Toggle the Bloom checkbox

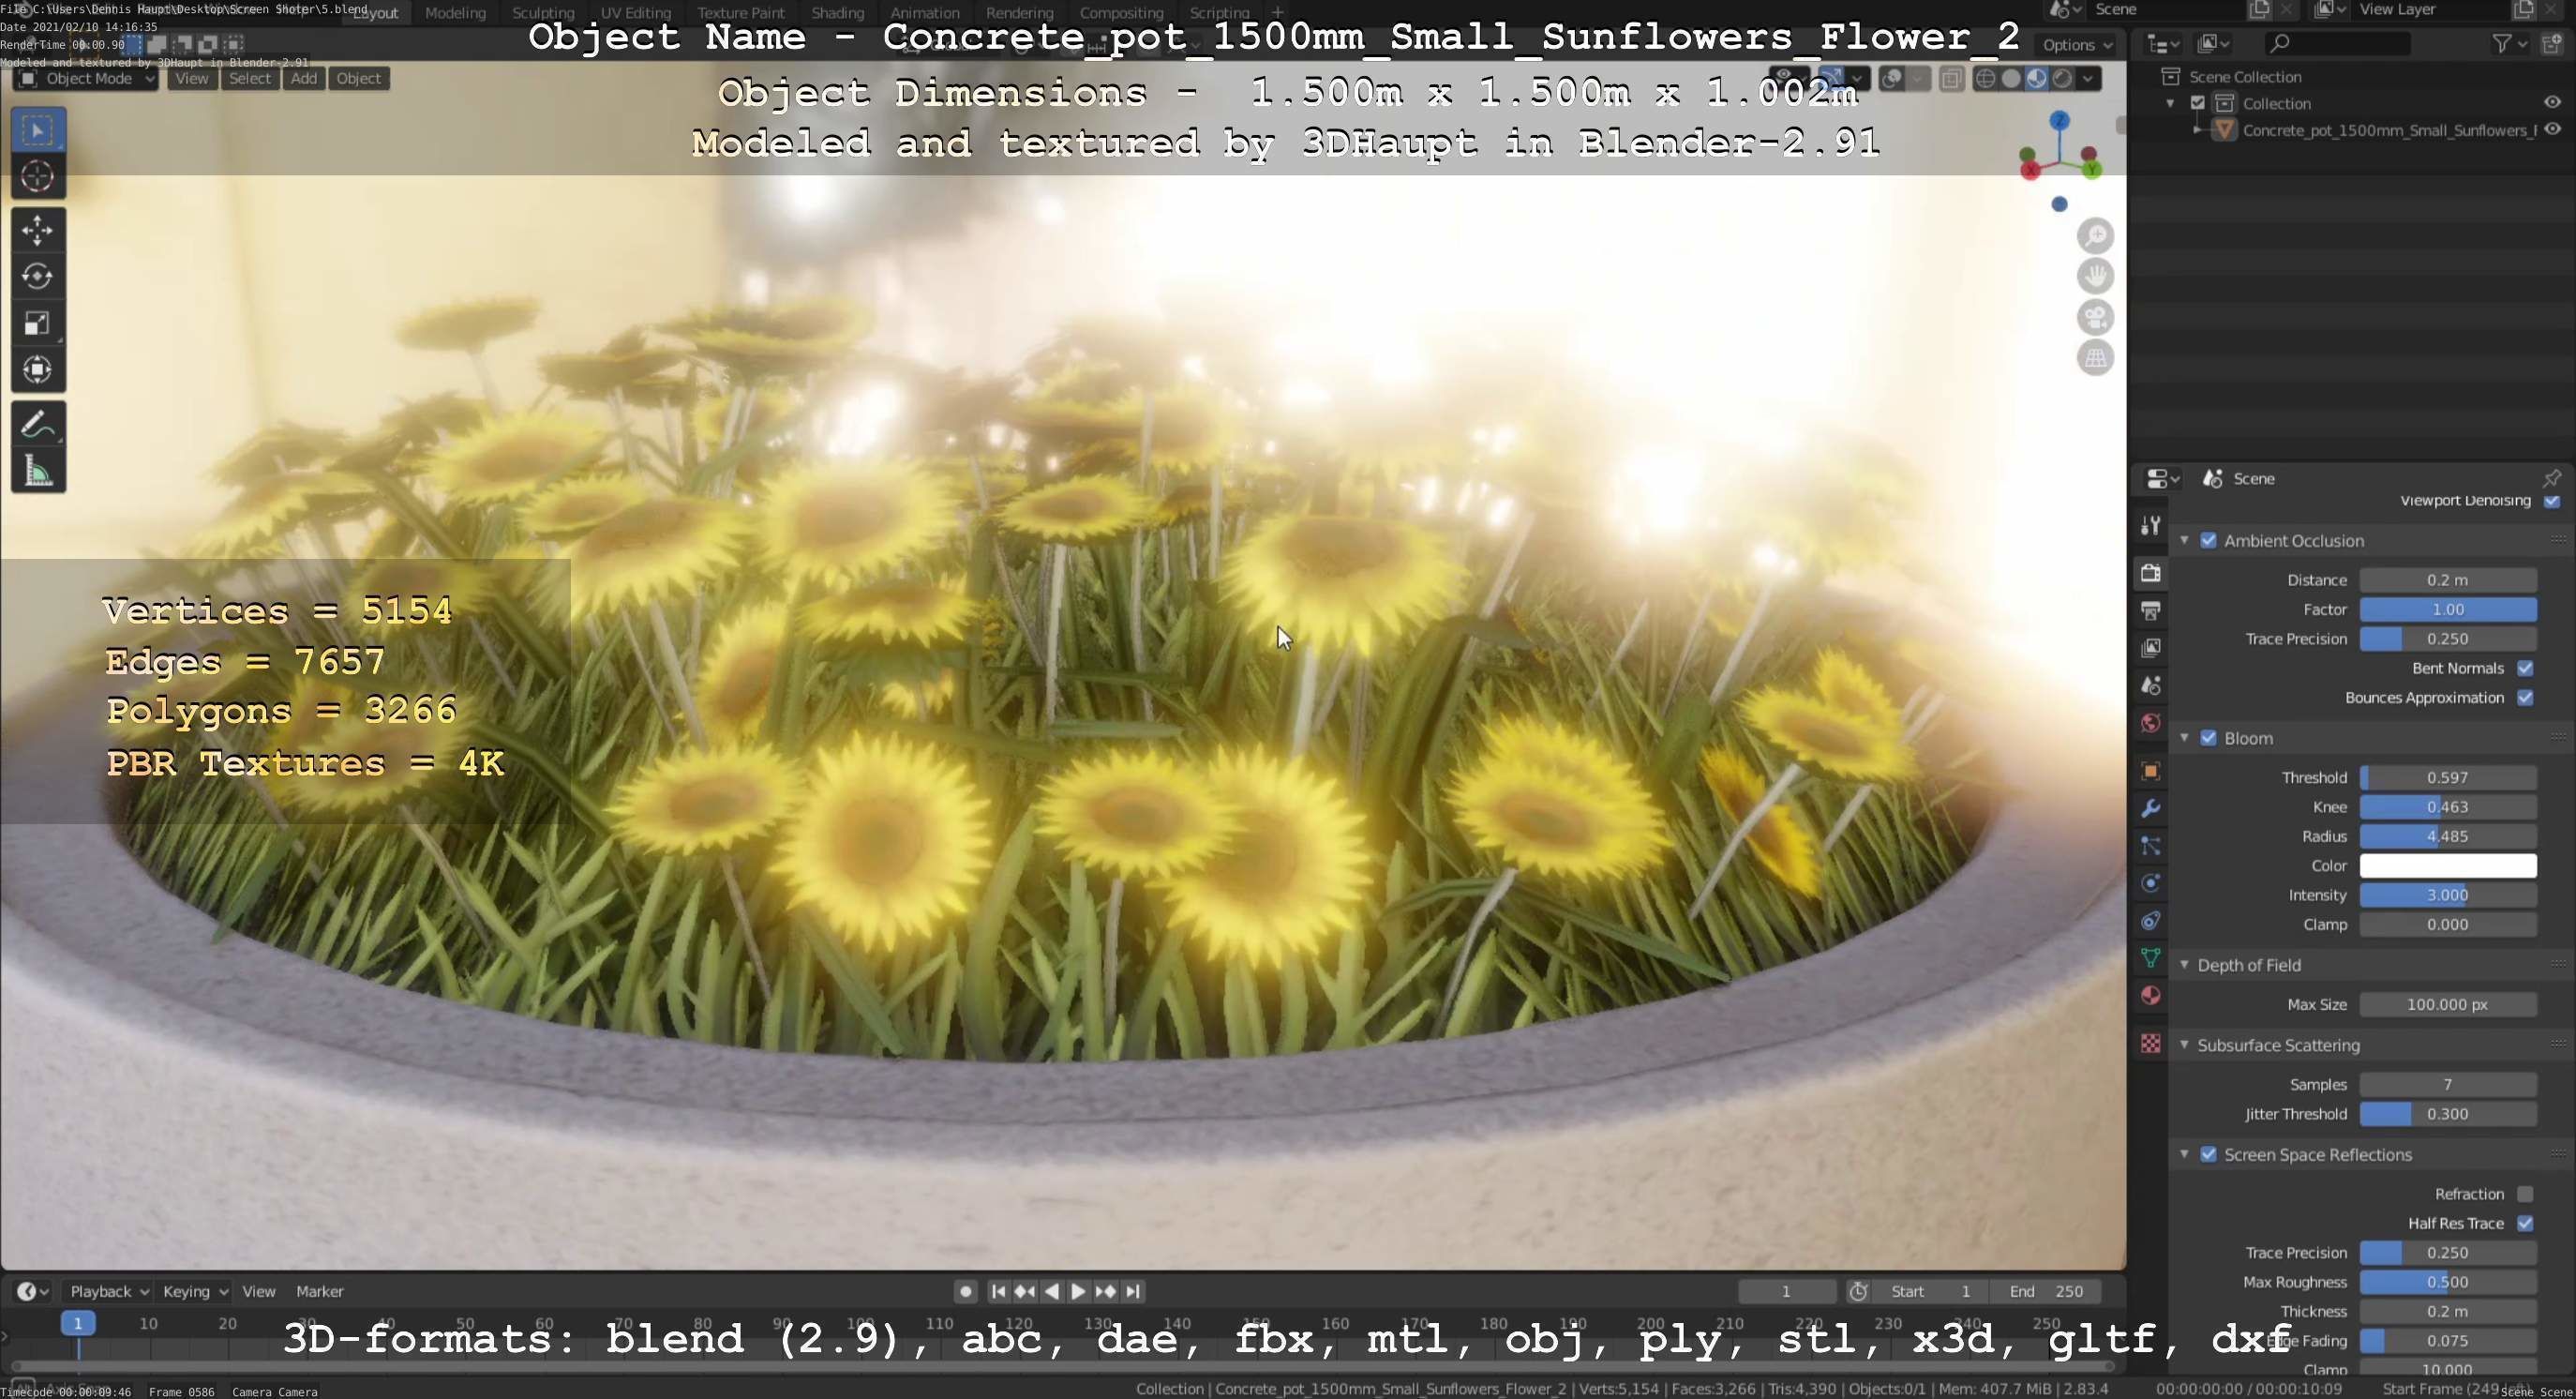pyautogui.click(x=2208, y=738)
